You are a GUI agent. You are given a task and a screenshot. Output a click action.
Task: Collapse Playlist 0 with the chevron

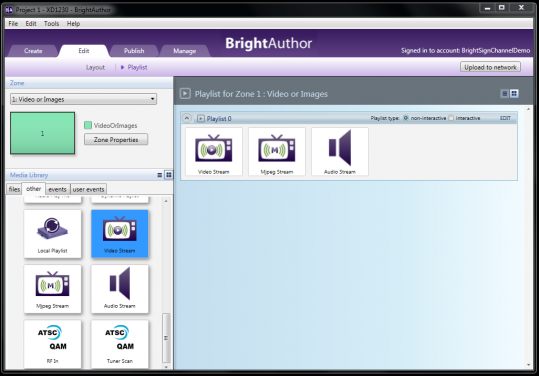coord(187,118)
